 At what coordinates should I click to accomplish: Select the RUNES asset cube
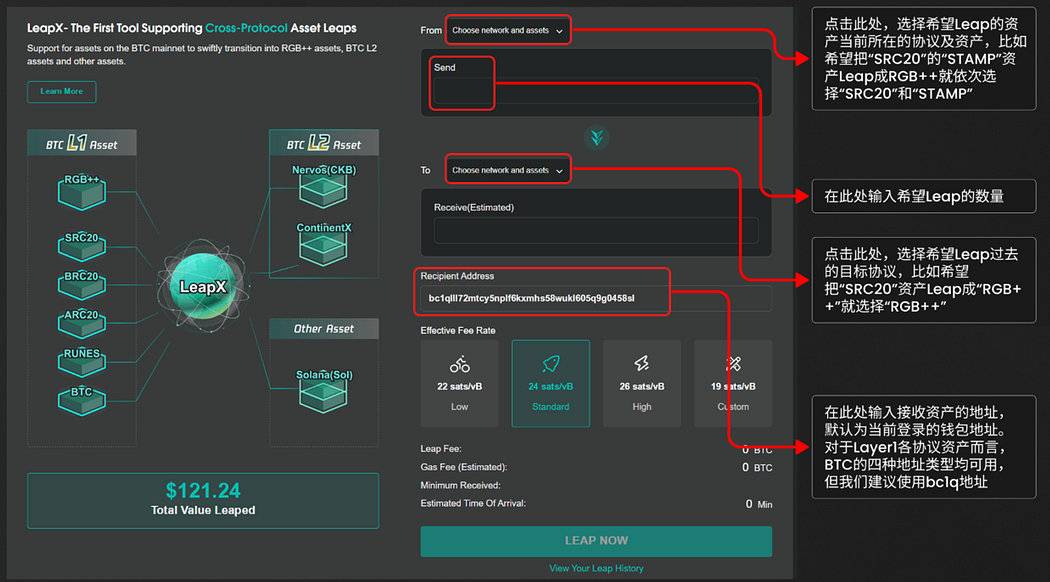click(x=82, y=362)
